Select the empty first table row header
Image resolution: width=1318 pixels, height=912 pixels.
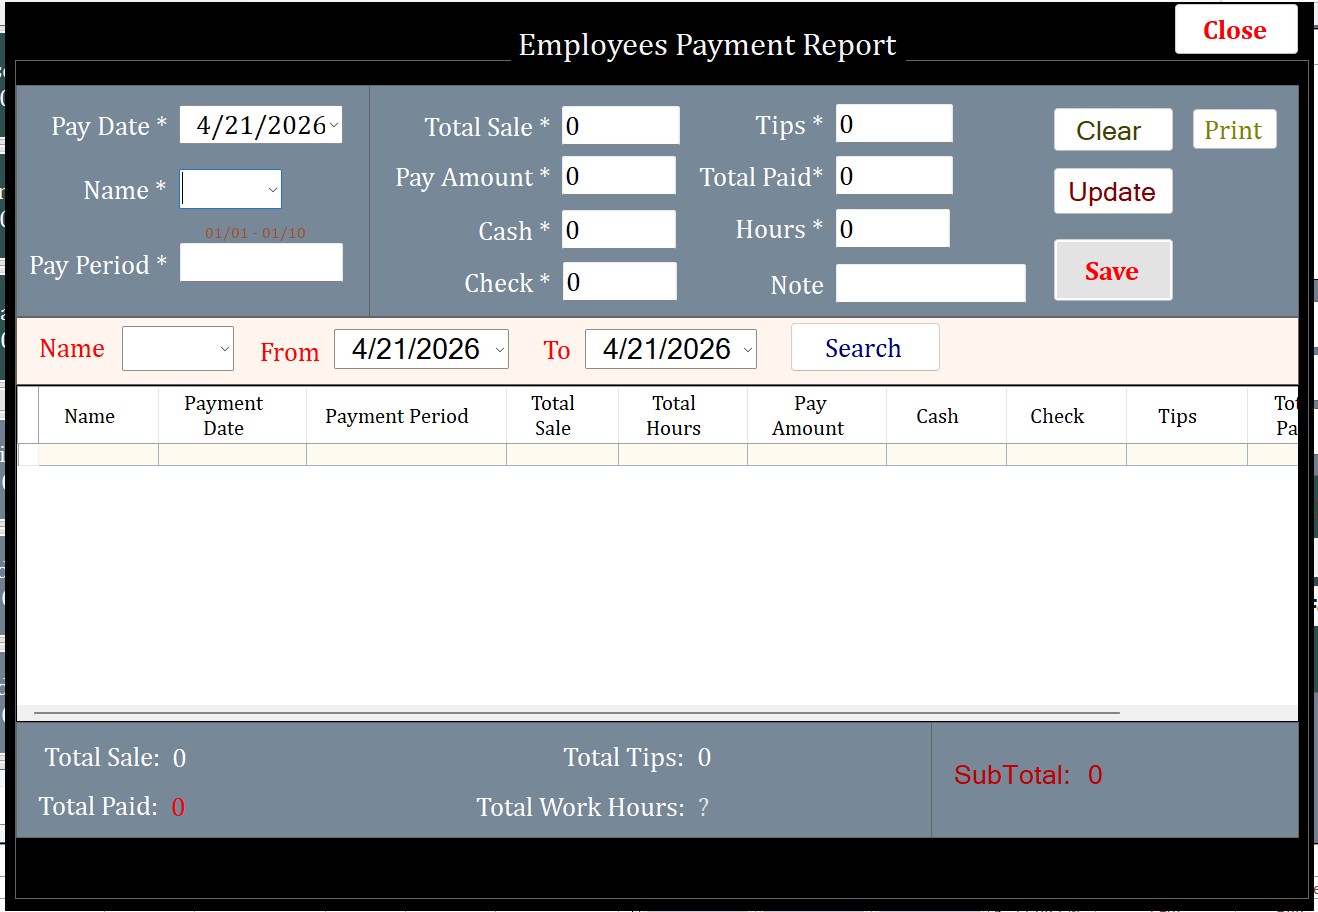click(x=28, y=455)
